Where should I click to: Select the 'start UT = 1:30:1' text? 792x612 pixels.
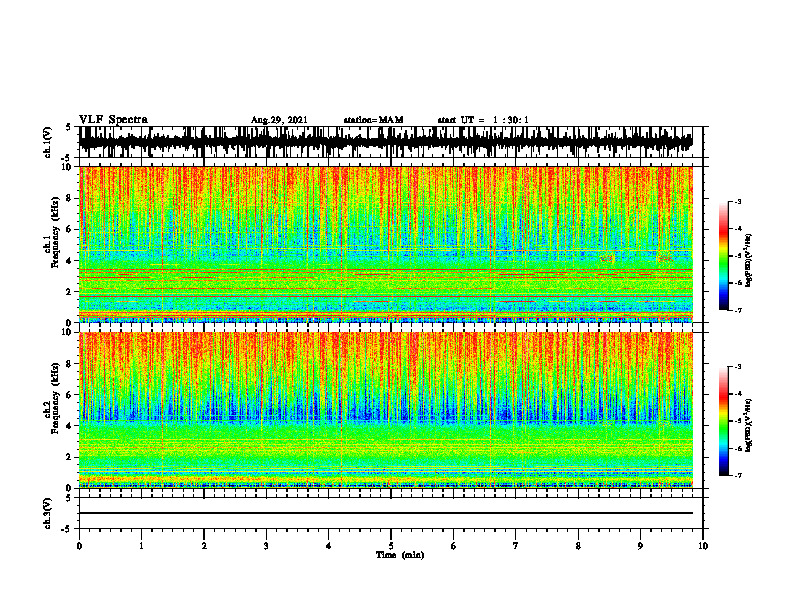click(483, 120)
